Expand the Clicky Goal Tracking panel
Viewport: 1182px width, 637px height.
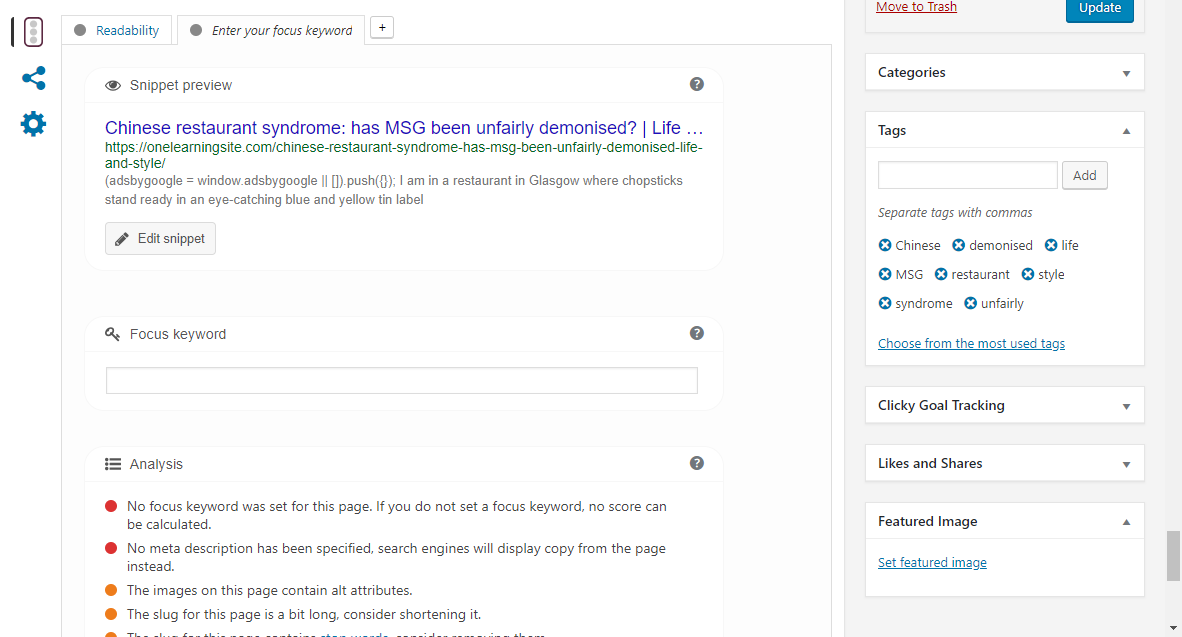pyautogui.click(x=1126, y=406)
